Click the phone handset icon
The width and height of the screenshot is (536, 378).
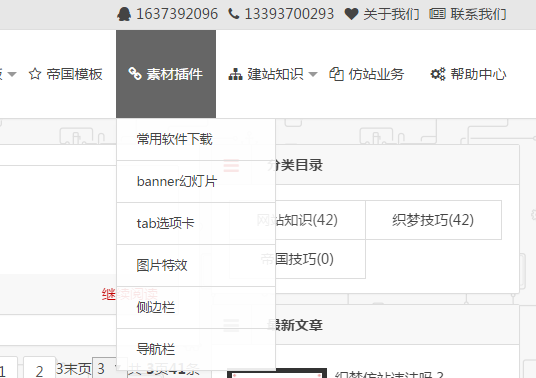coord(234,14)
